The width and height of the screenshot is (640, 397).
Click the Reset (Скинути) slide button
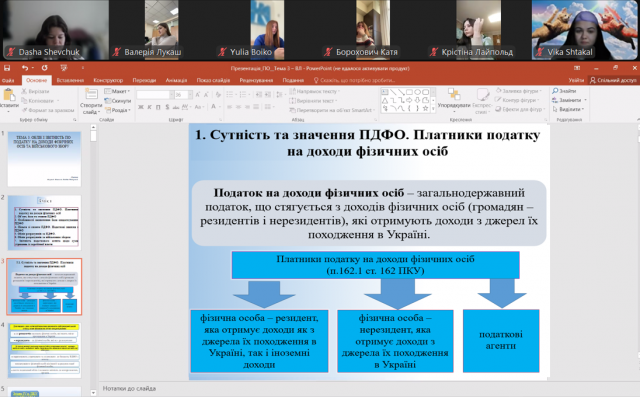118,100
